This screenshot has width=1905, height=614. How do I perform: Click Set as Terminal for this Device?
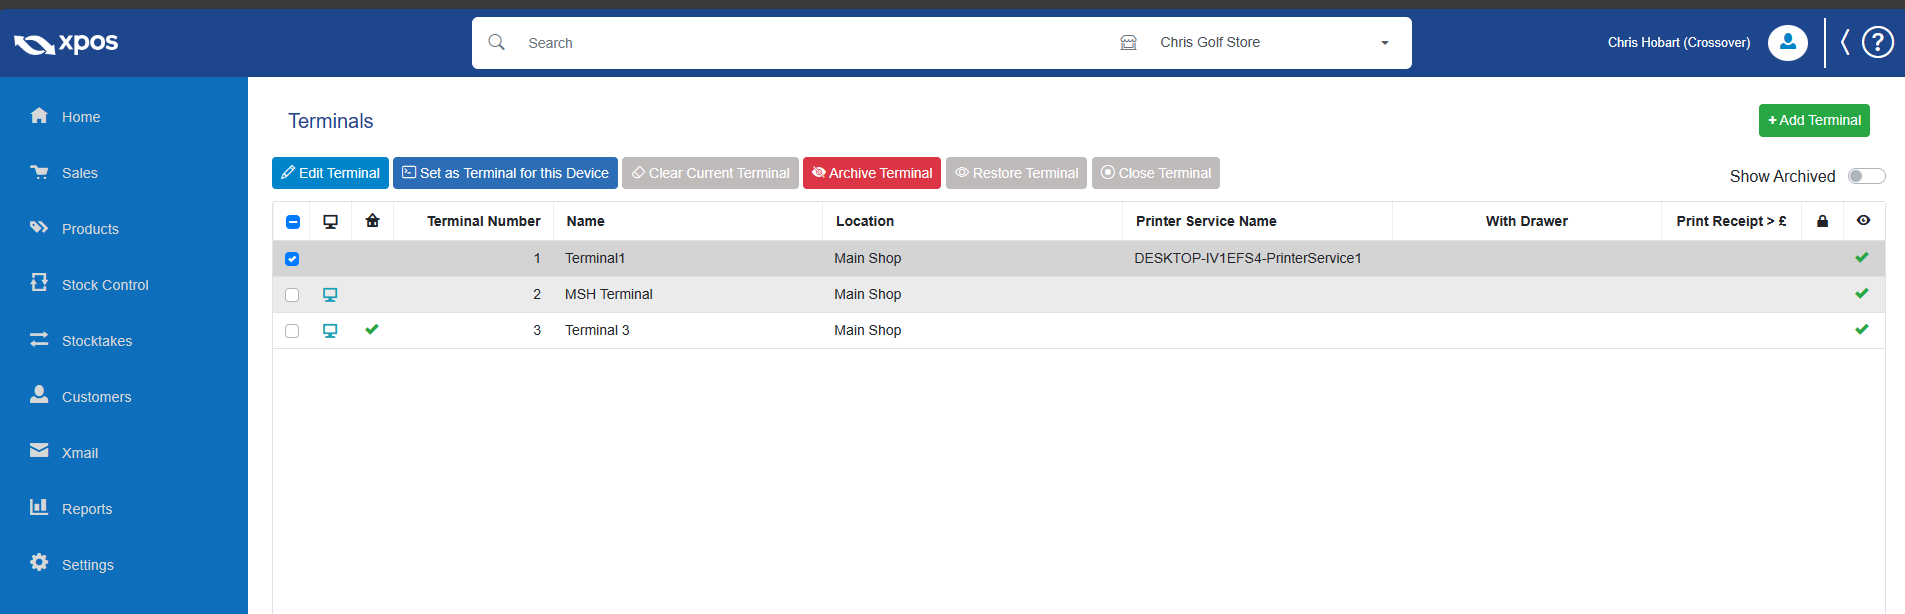(x=505, y=173)
